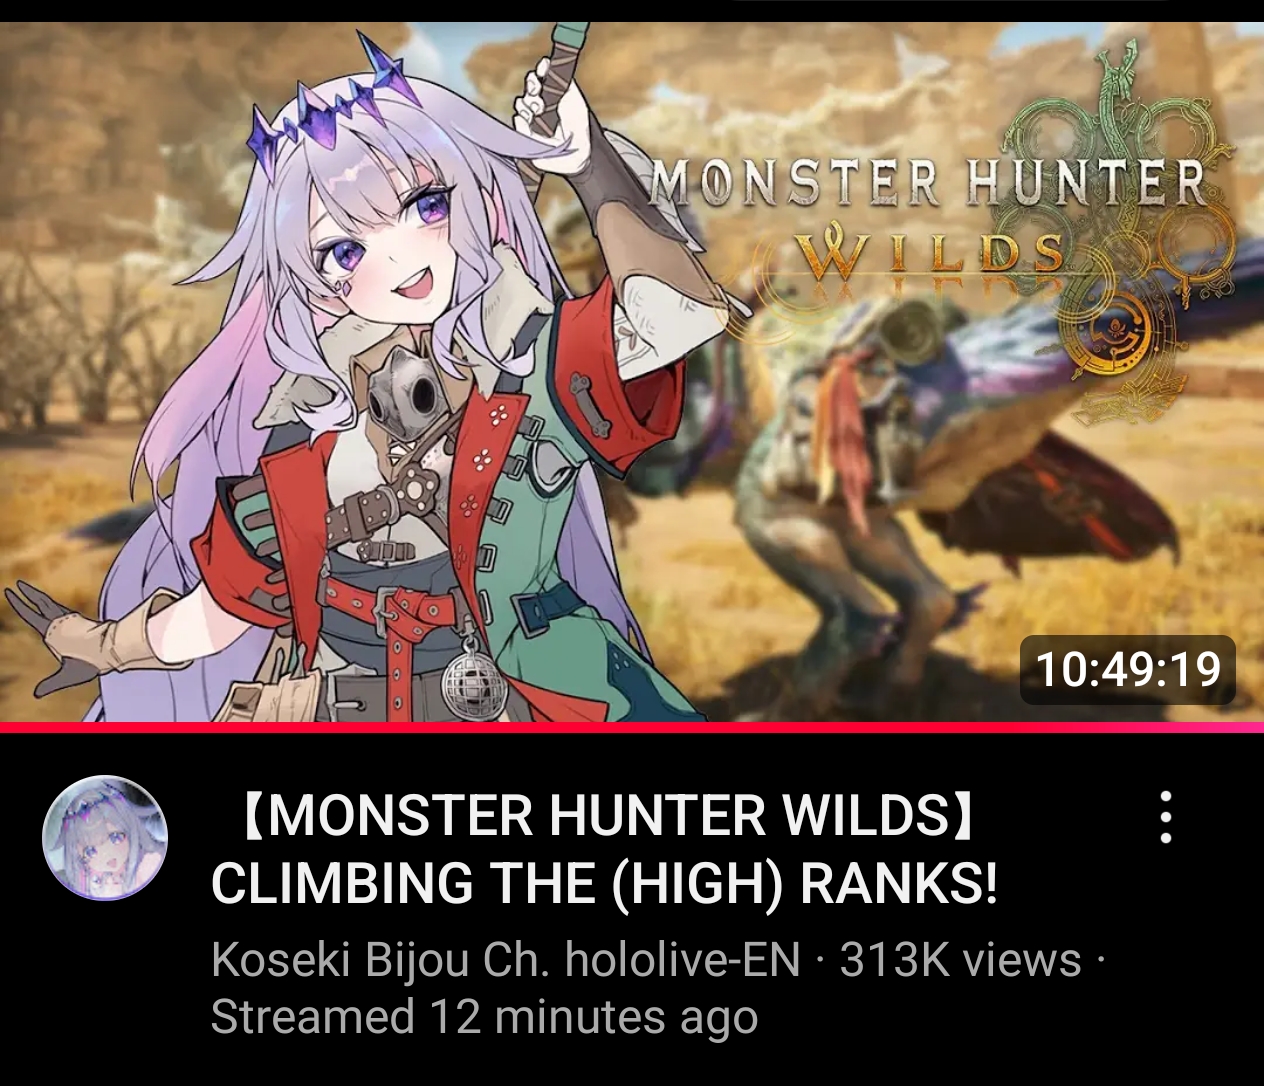Open the three-dot more options menu
1264x1086 pixels.
click(x=1165, y=818)
